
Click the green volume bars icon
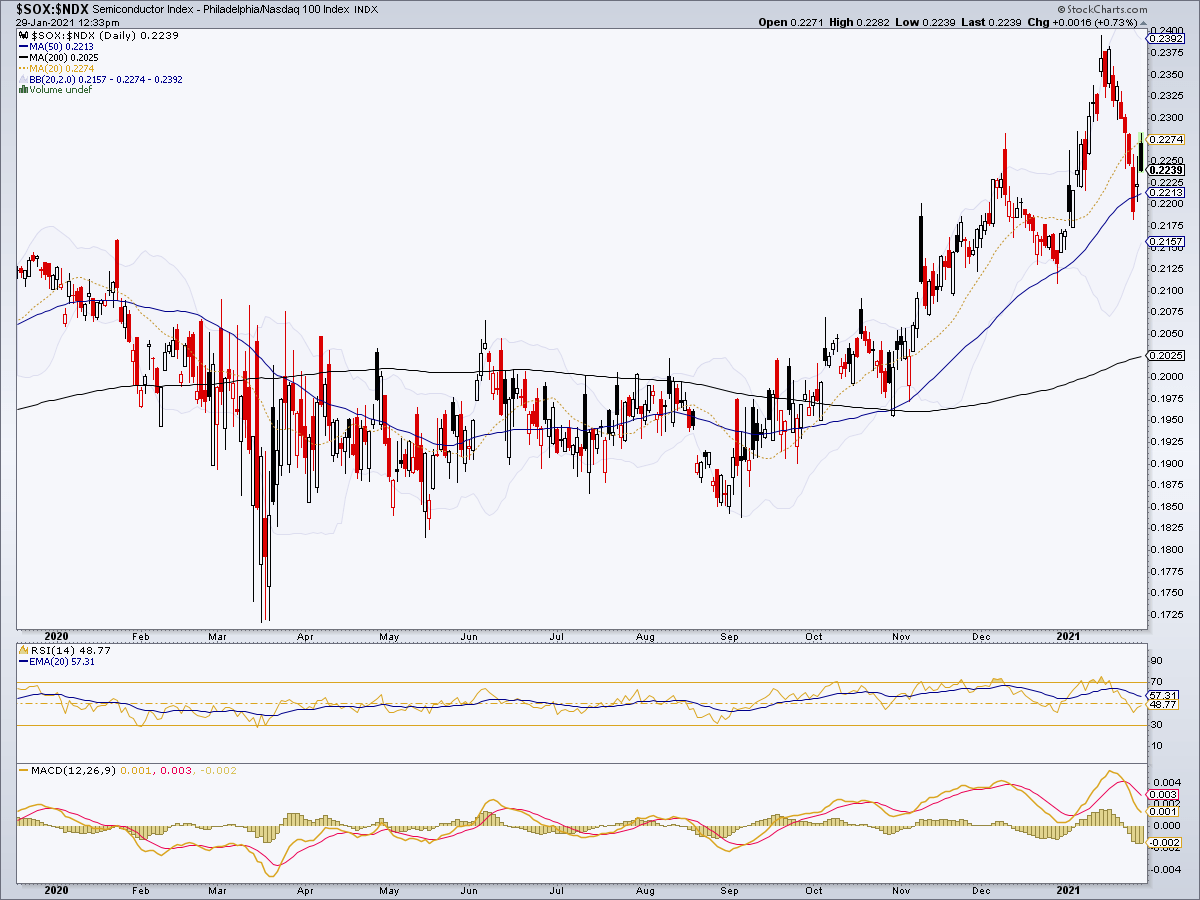coord(23,90)
